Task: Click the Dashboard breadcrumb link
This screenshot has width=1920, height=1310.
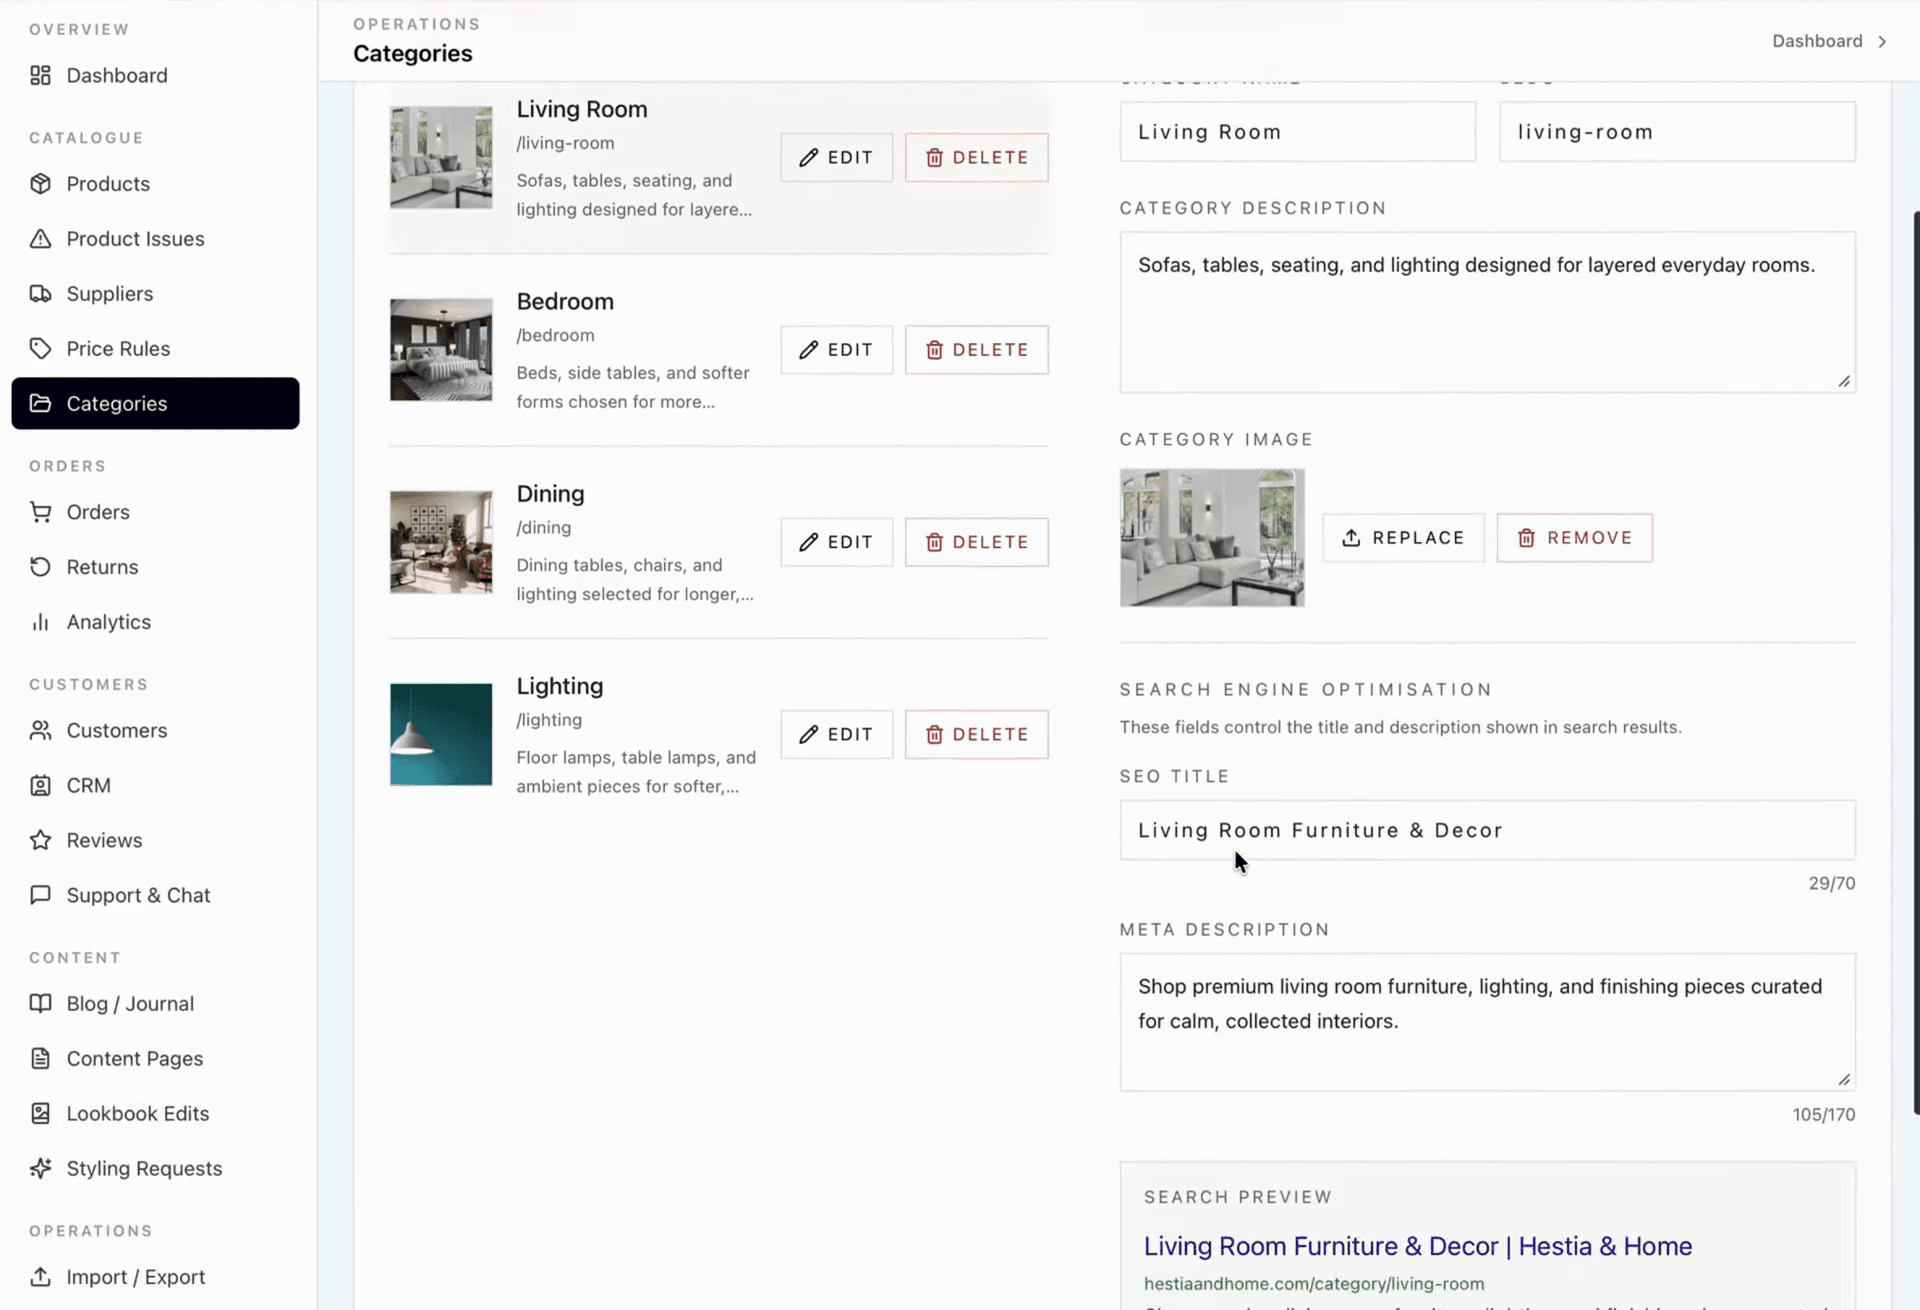Action: pyautogui.click(x=1817, y=41)
